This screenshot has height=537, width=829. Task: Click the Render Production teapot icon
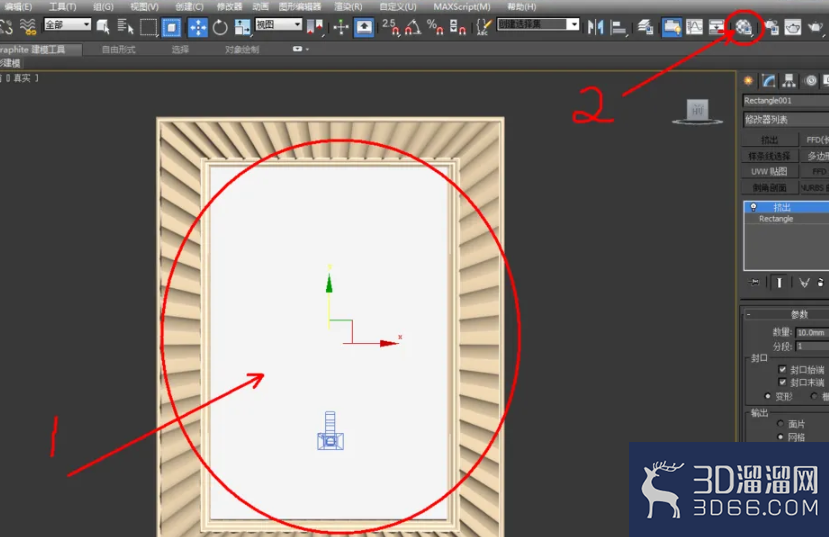816,27
